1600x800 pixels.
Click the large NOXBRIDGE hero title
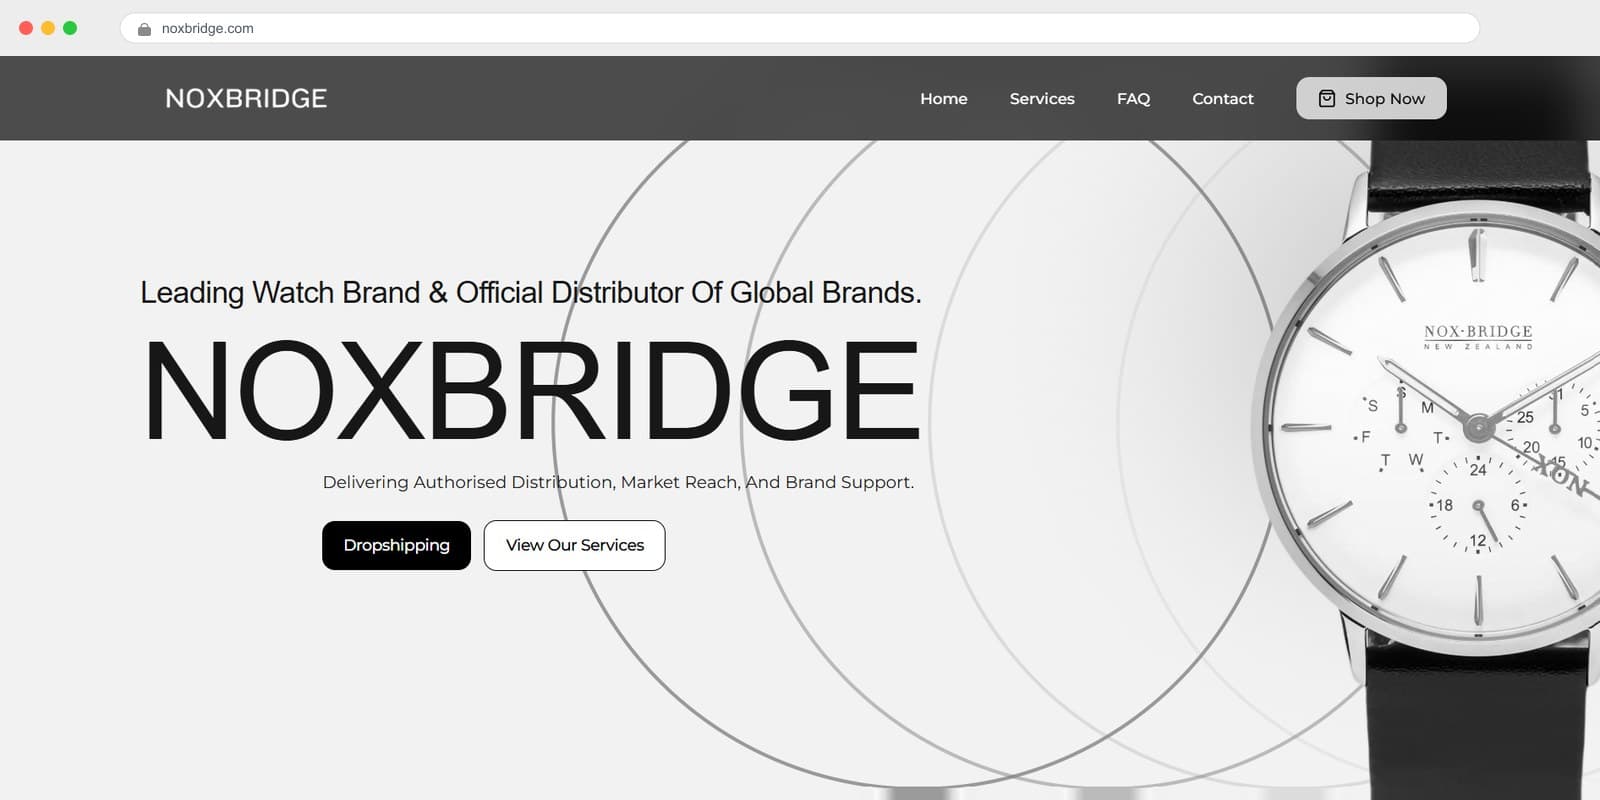pos(532,391)
